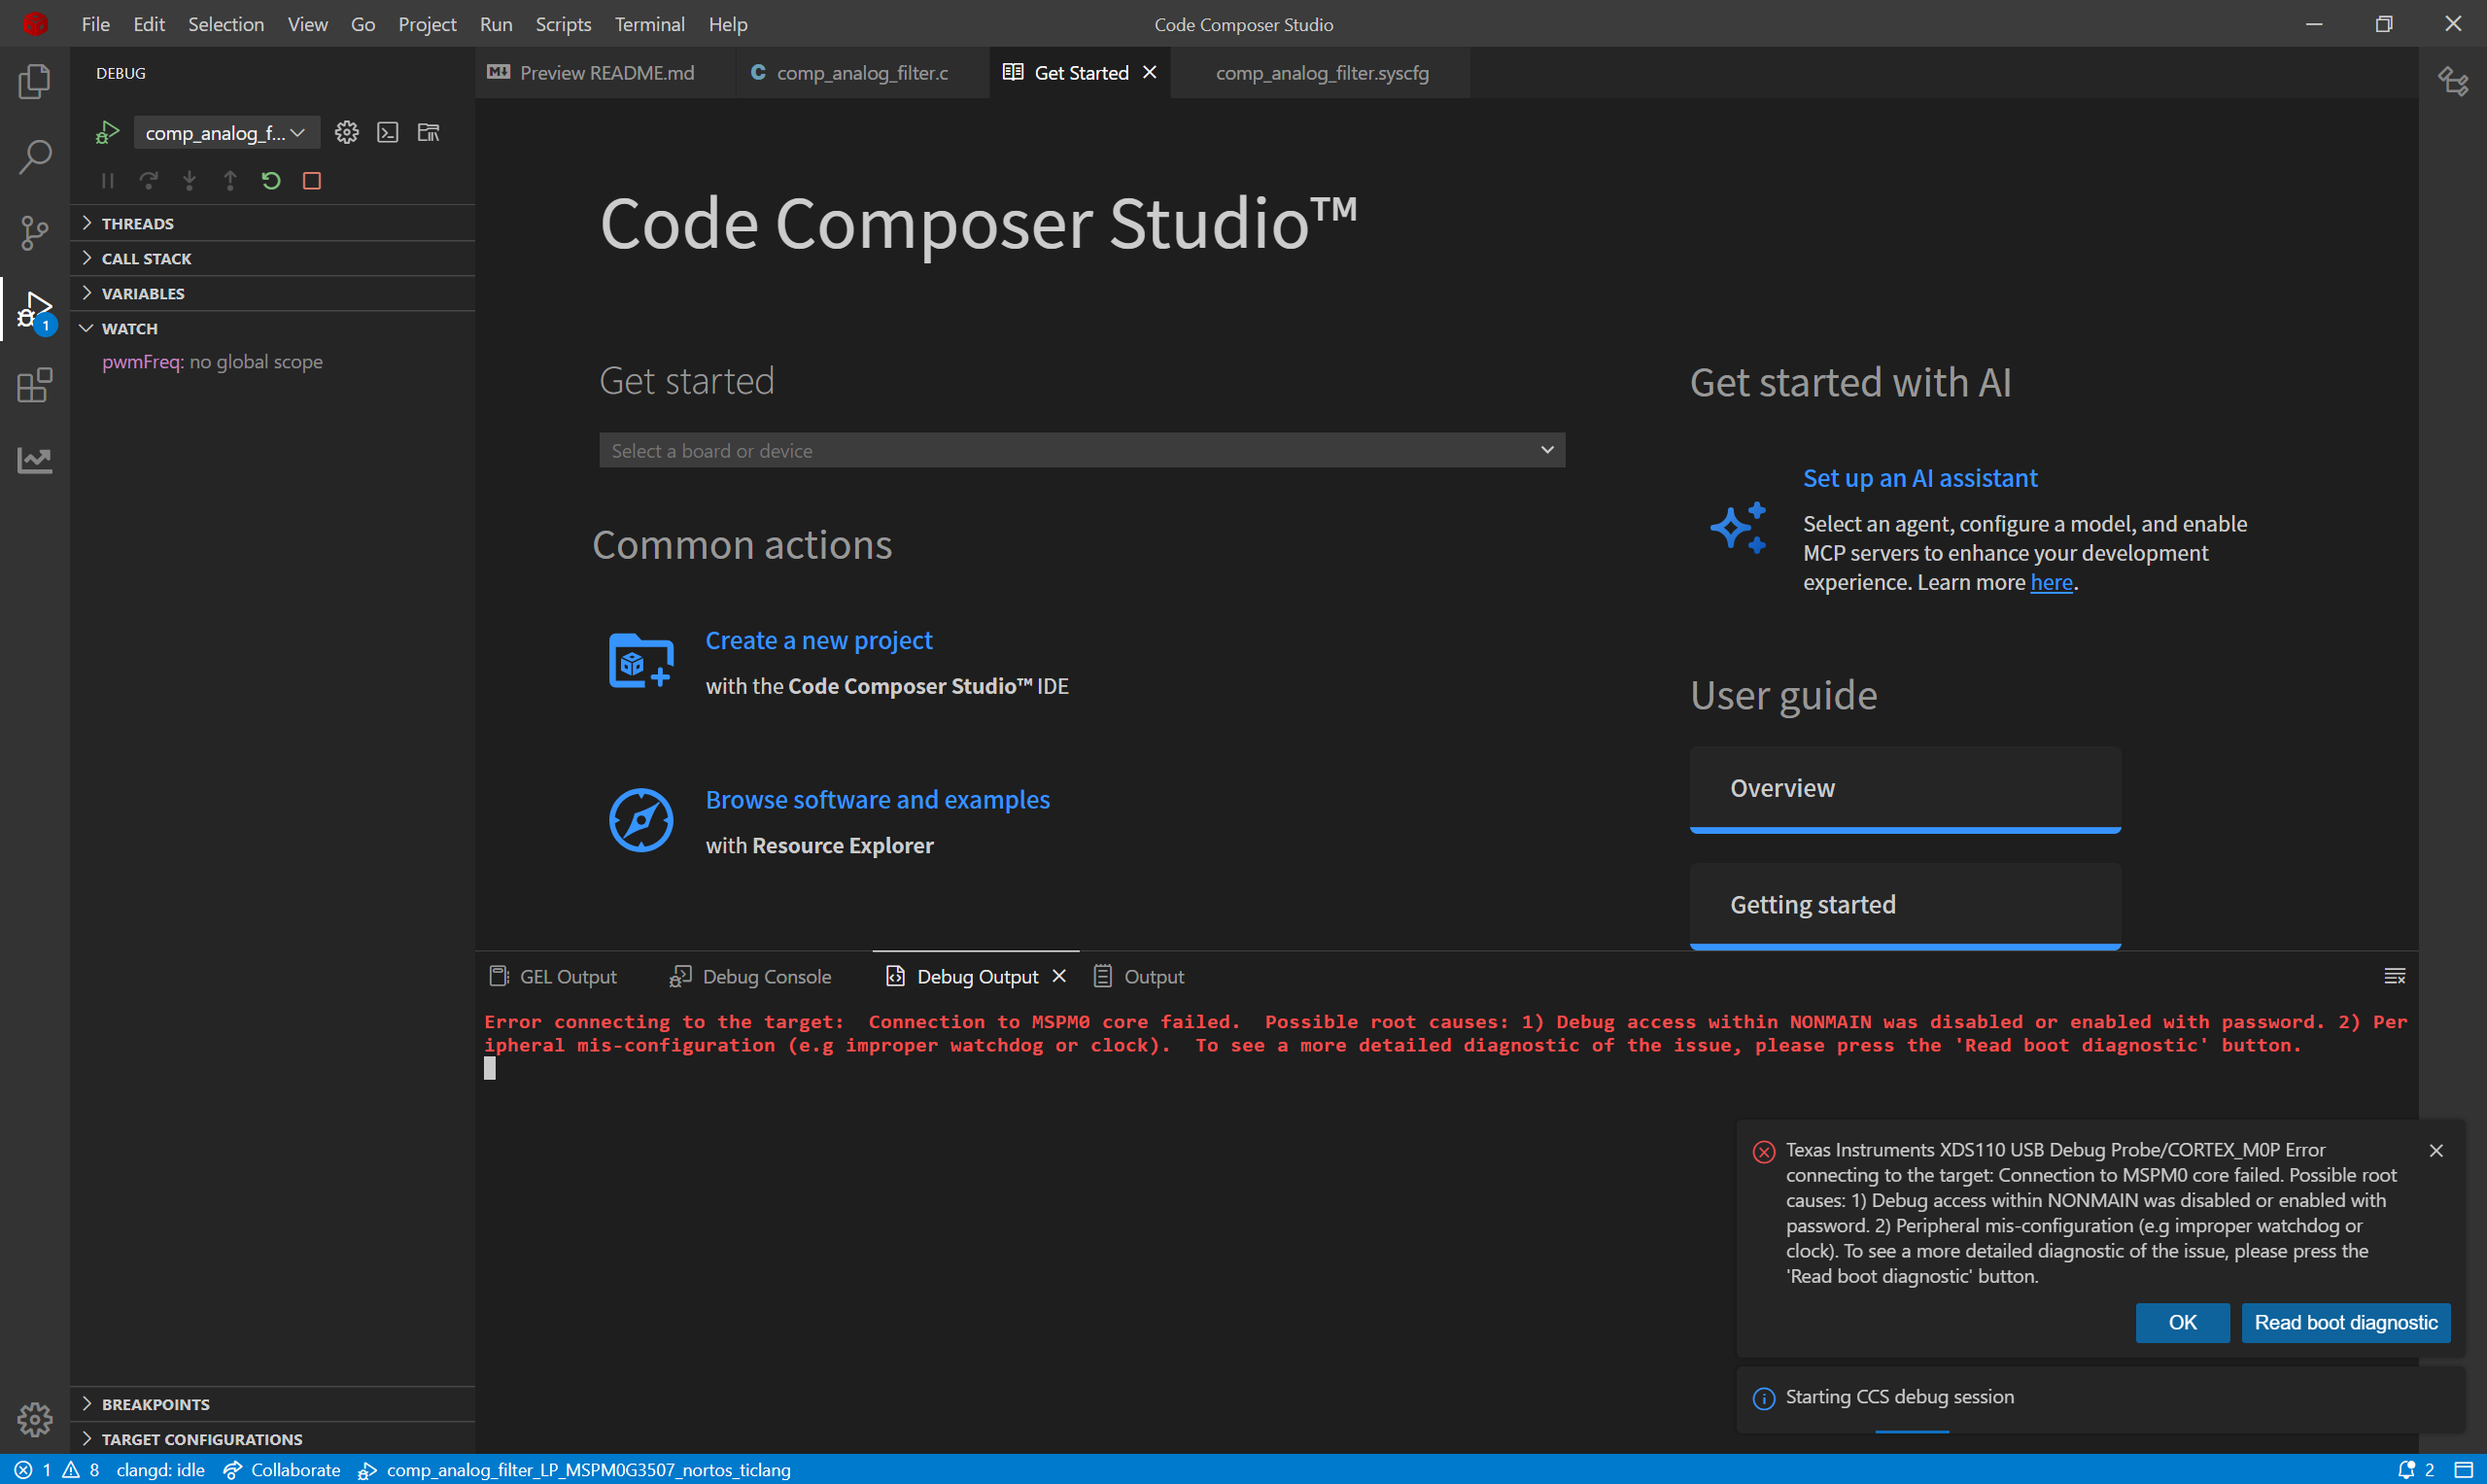Show errors count in status bar
2487x1484 pixels.
(x=33, y=1470)
